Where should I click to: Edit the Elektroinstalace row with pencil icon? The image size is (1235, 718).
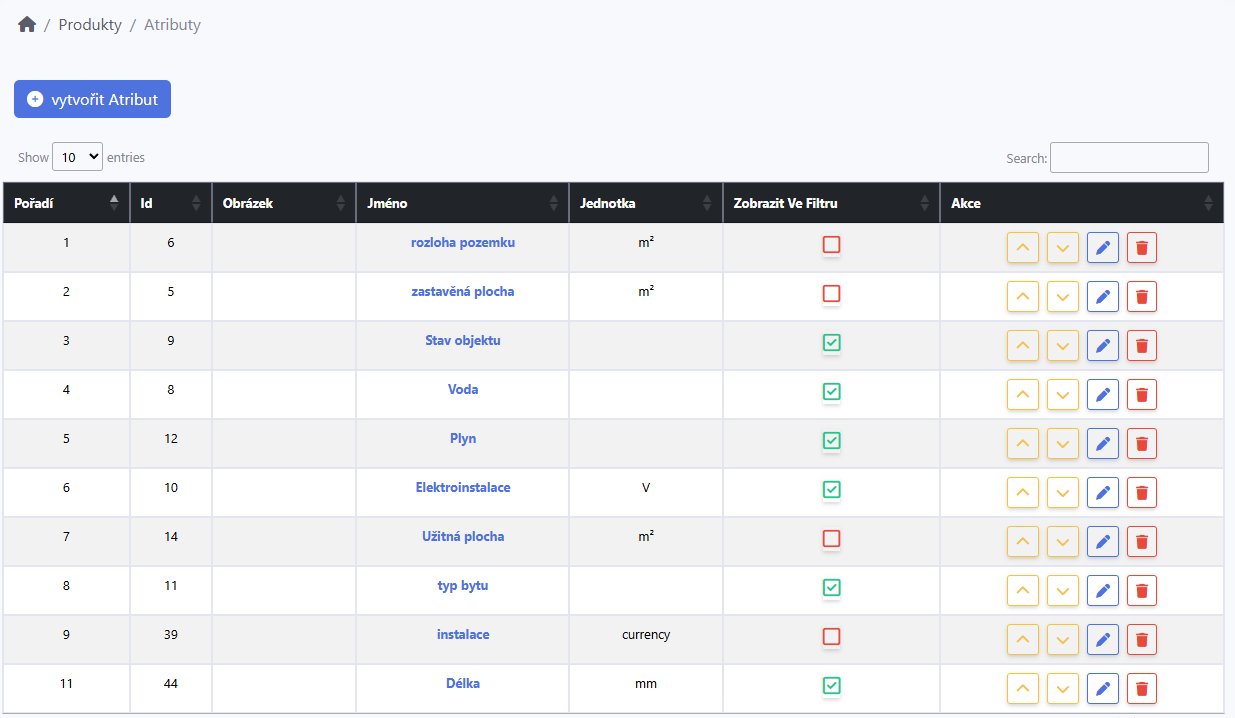click(x=1102, y=492)
